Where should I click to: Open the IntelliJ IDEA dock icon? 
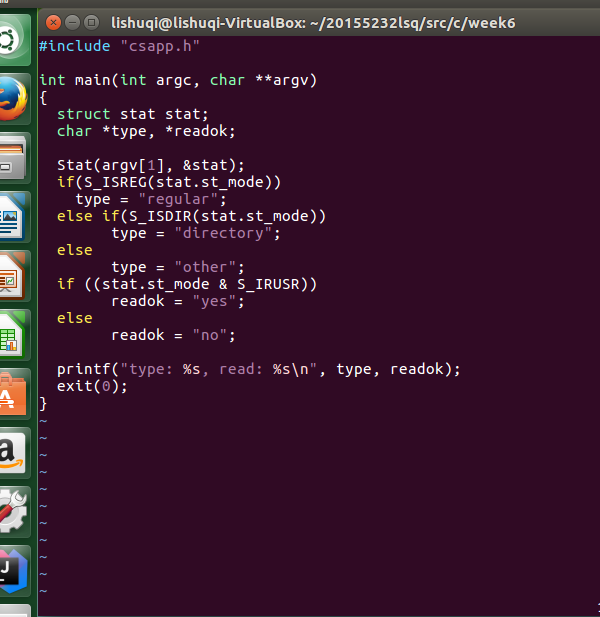pos(13,571)
